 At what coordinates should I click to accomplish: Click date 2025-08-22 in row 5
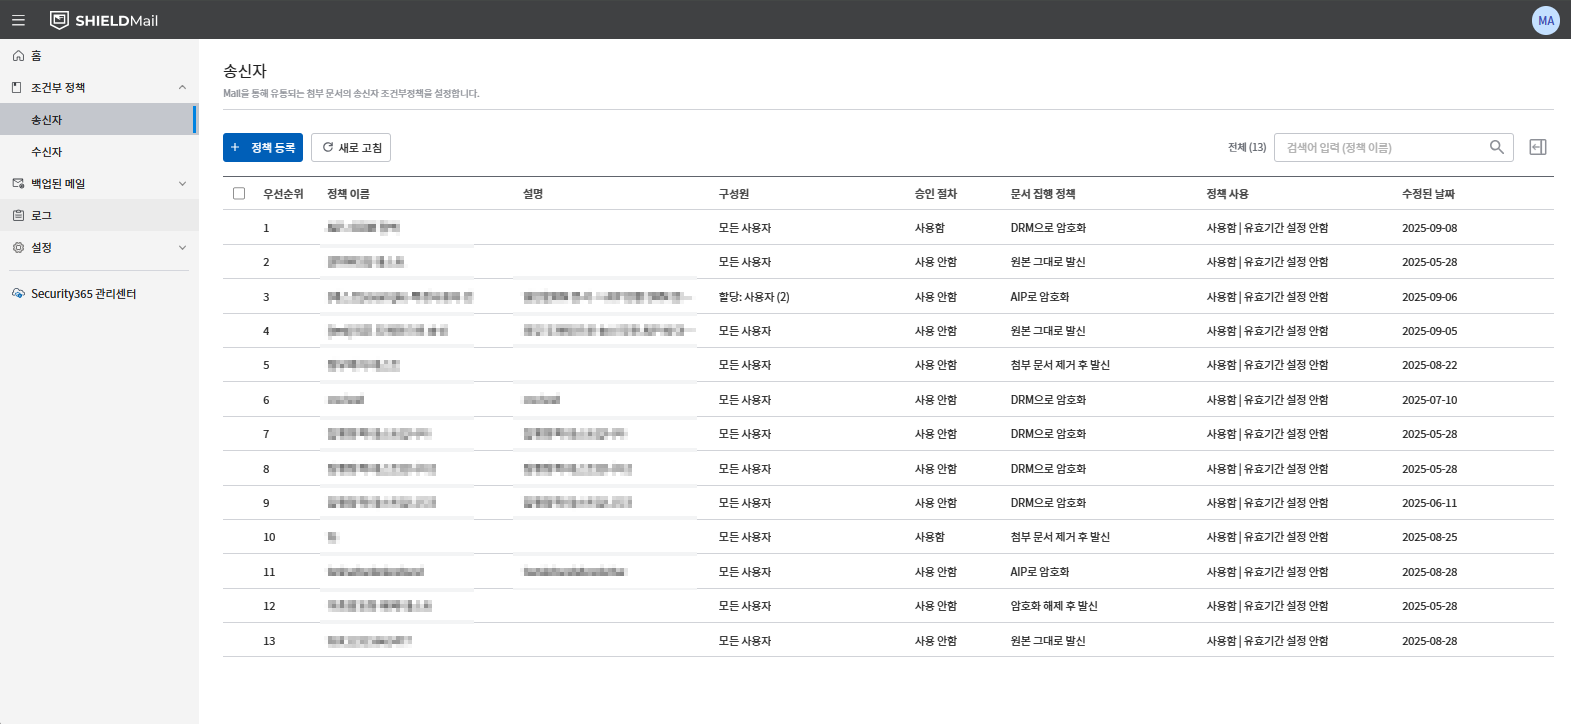(x=1430, y=365)
